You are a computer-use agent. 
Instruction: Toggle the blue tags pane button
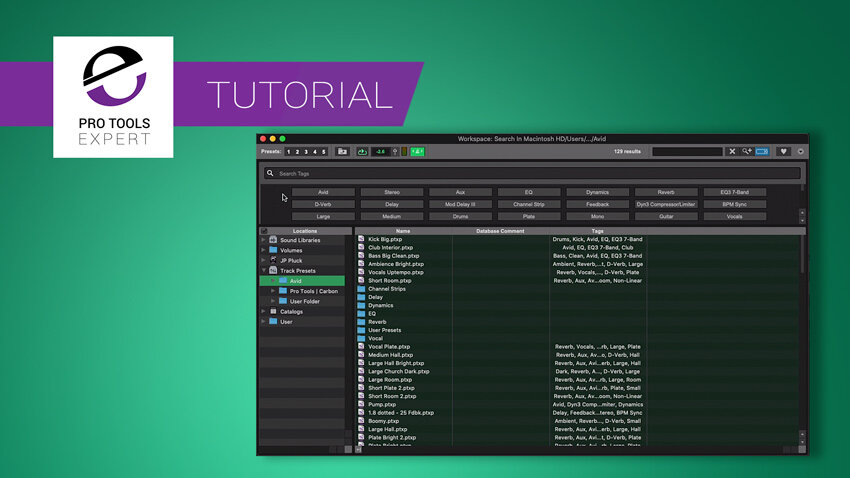point(762,152)
